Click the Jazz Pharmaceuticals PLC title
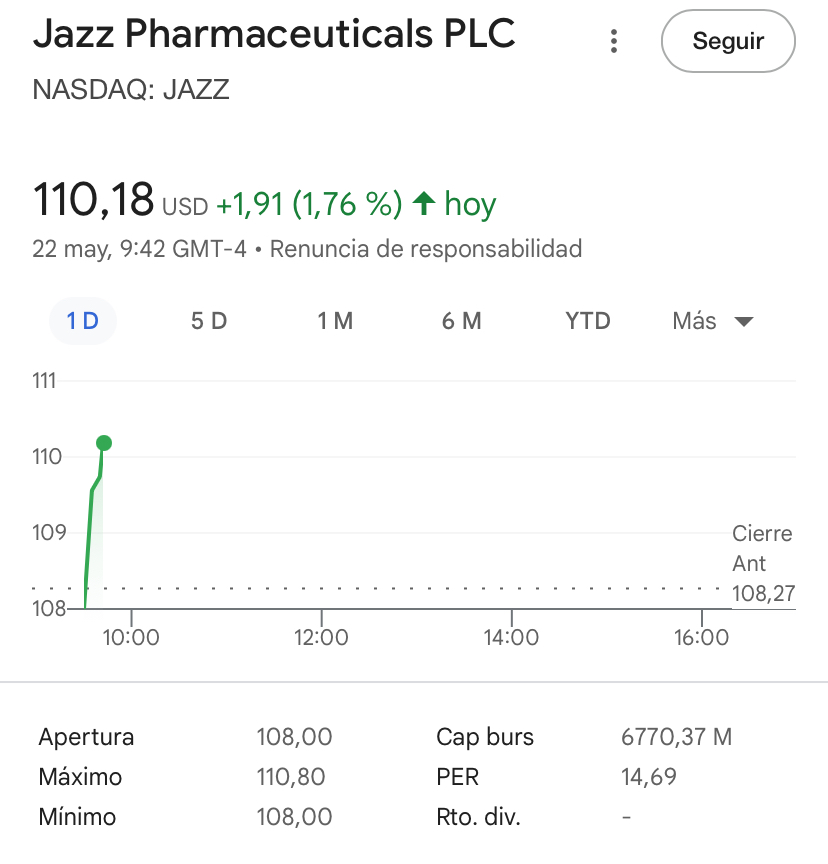This screenshot has height=864, width=828. (274, 34)
